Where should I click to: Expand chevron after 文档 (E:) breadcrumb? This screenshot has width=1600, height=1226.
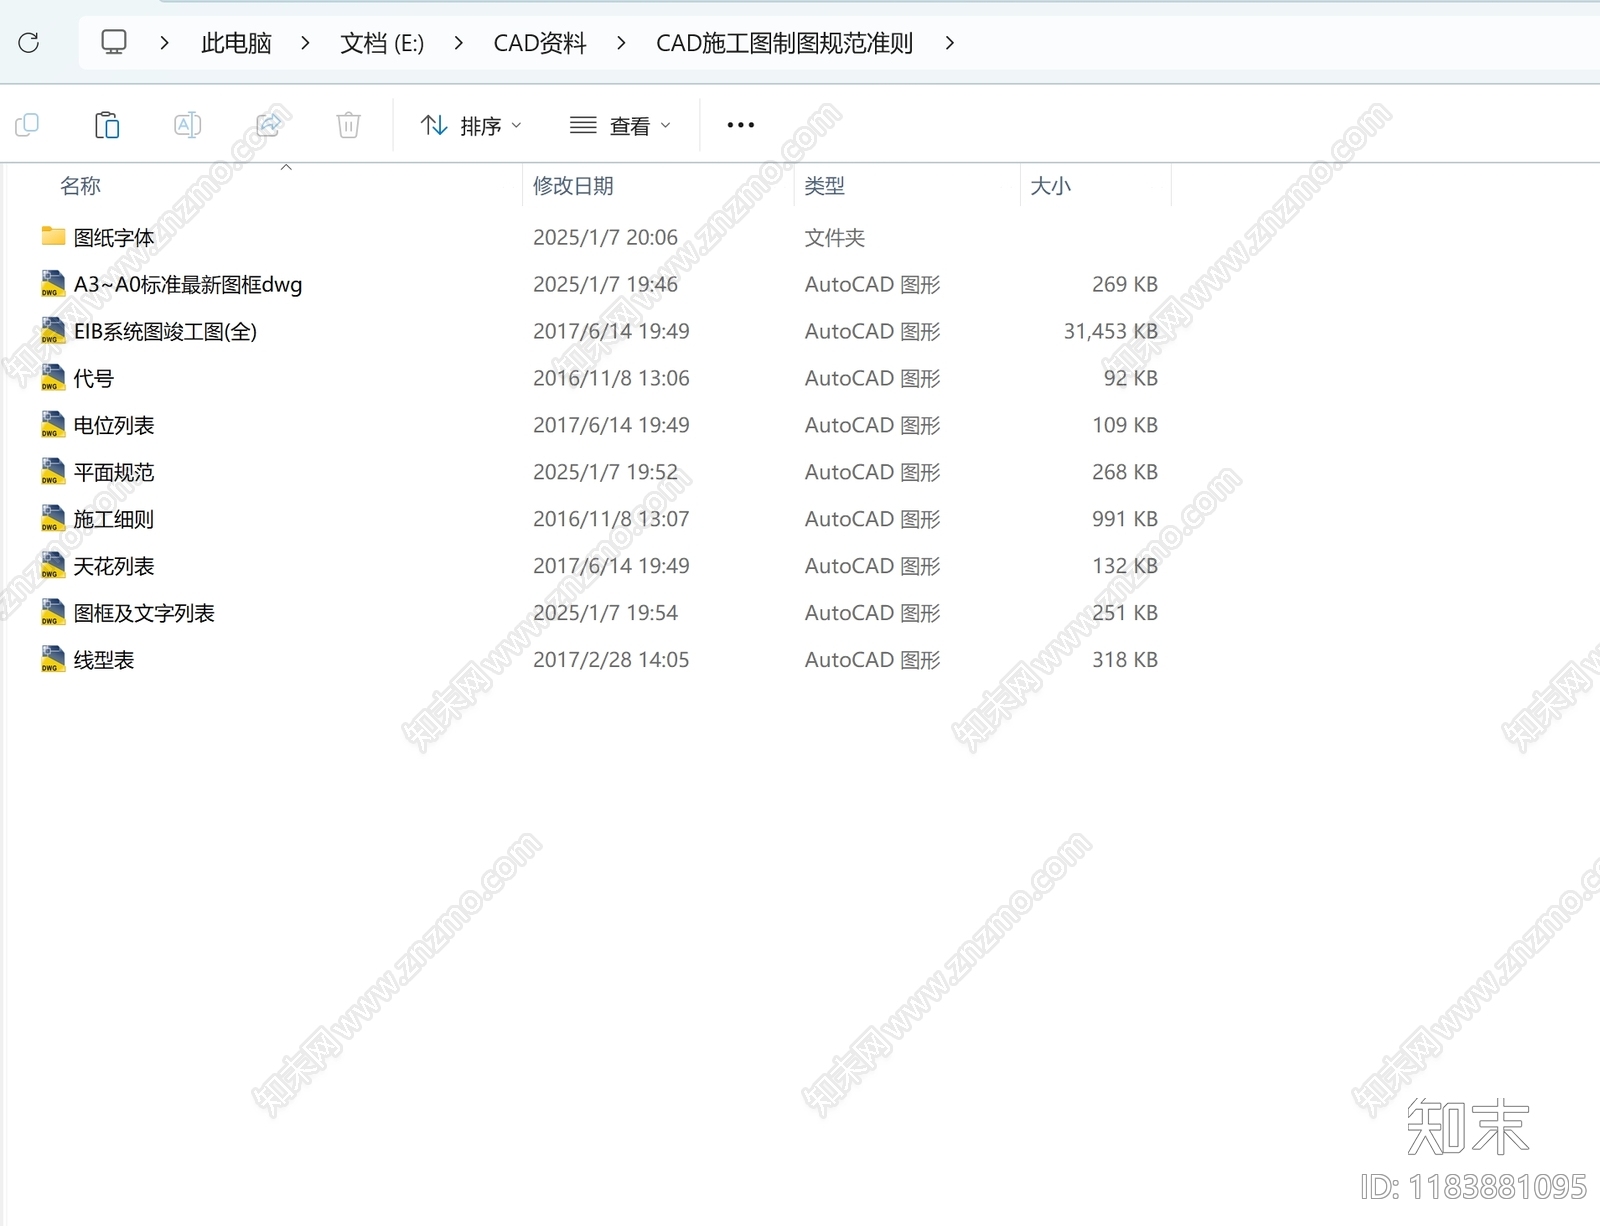tap(459, 43)
